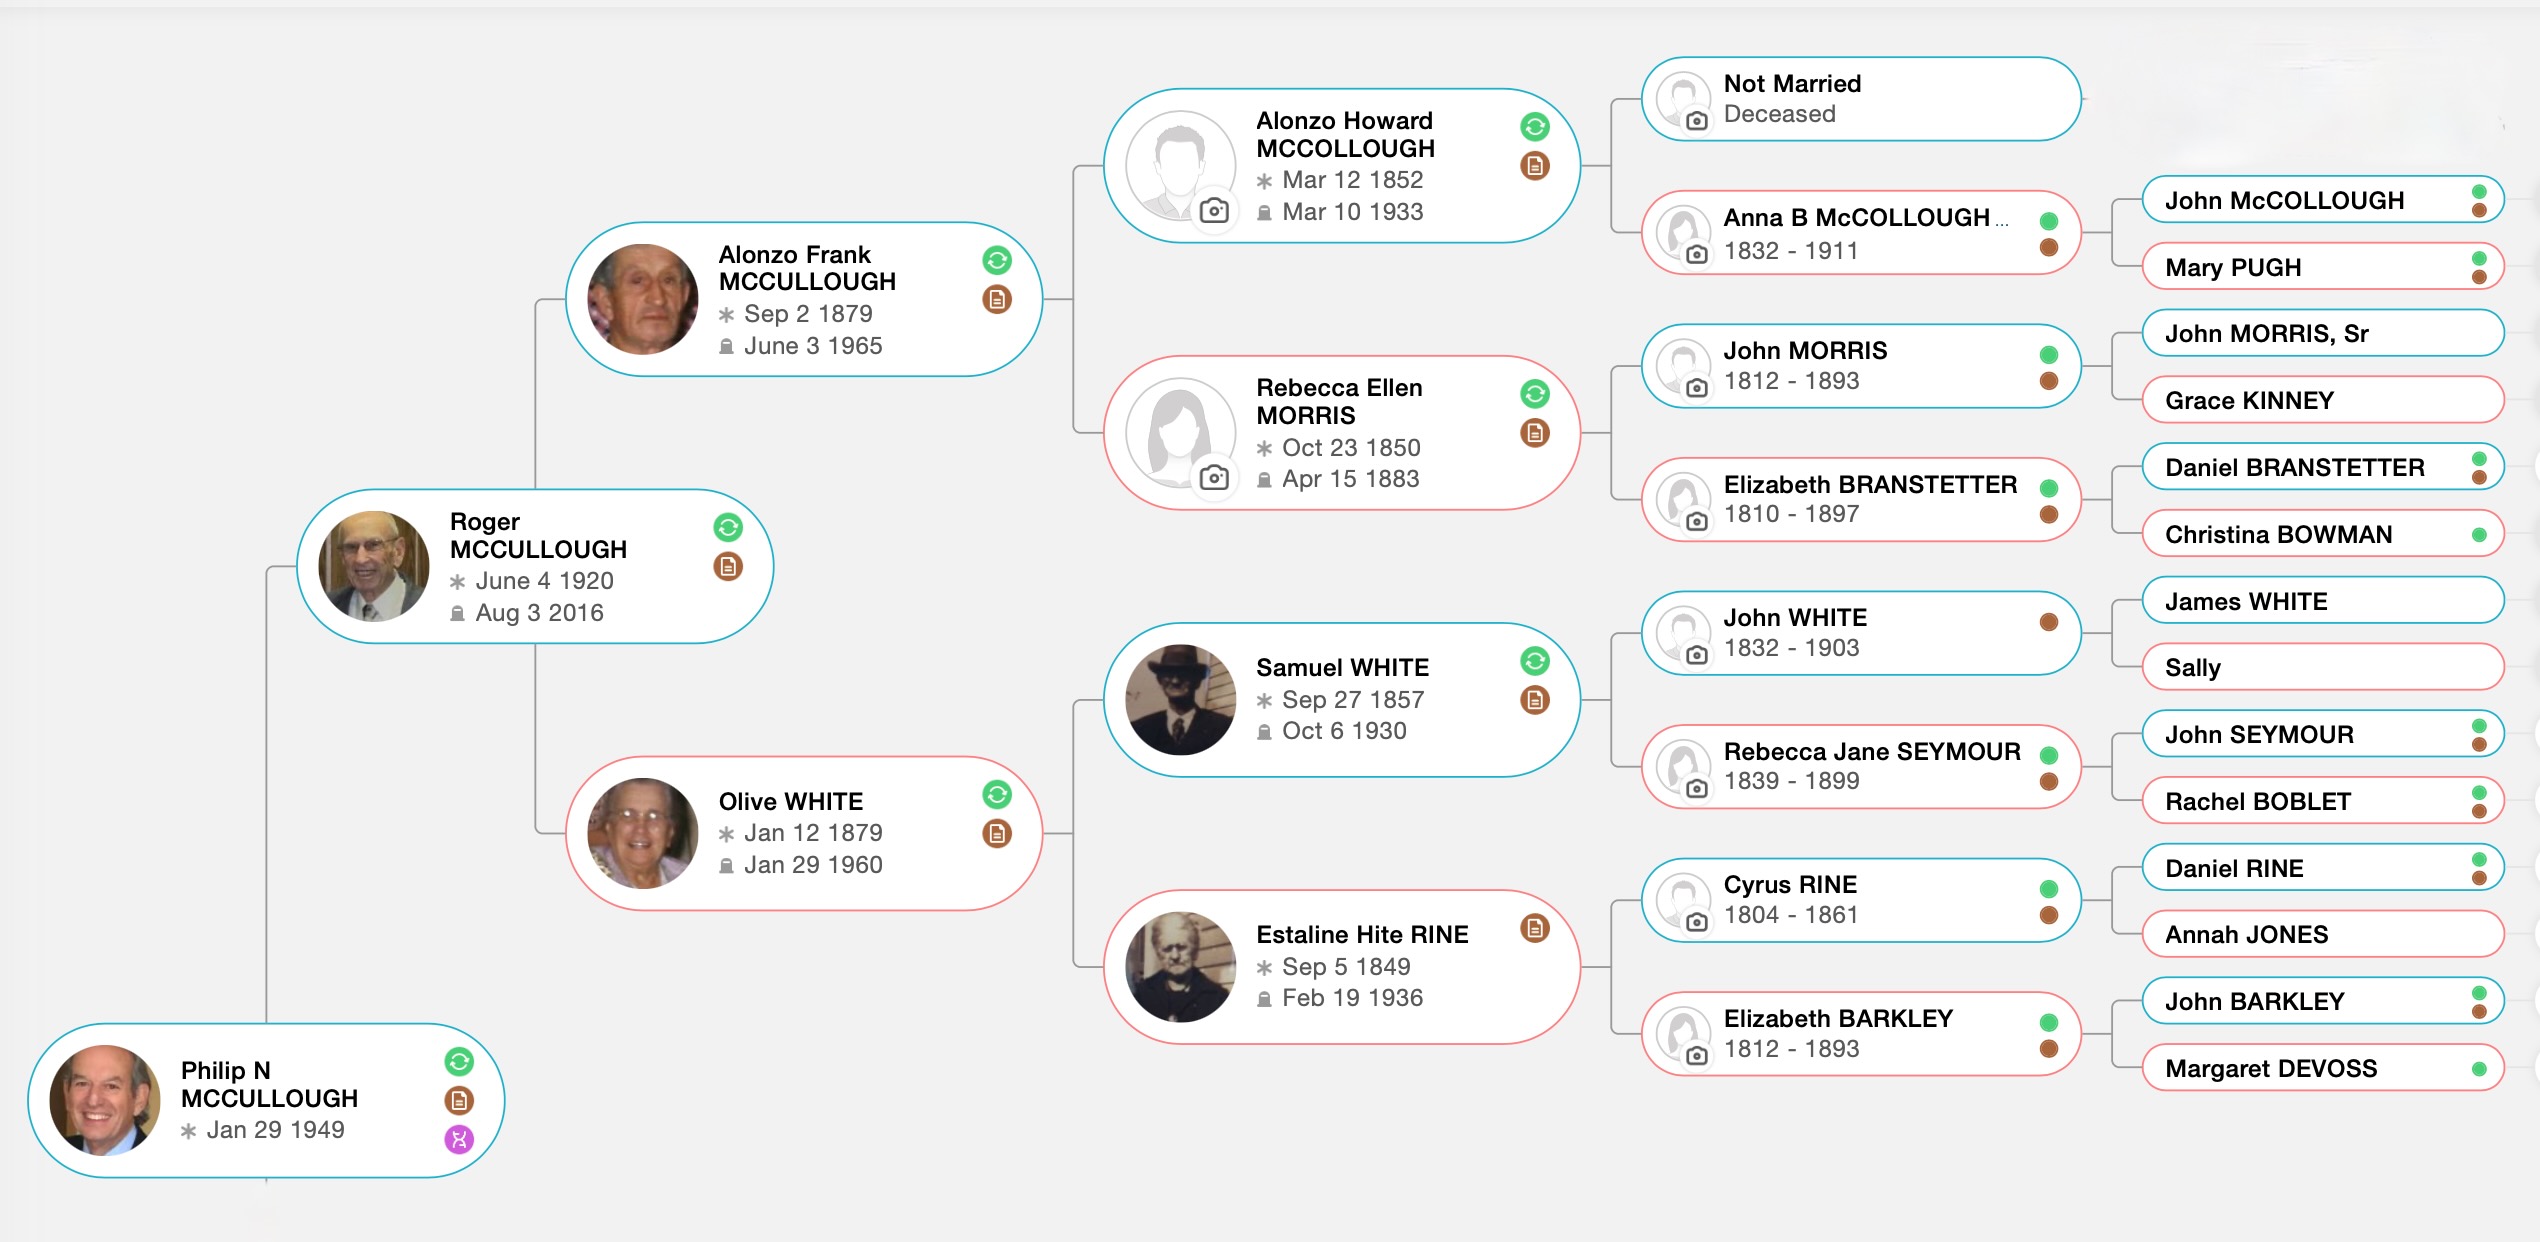The width and height of the screenshot is (2540, 1242).
Task: Open Elizabeth BARKLEY's name link
Action: pyautogui.click(x=1838, y=1019)
